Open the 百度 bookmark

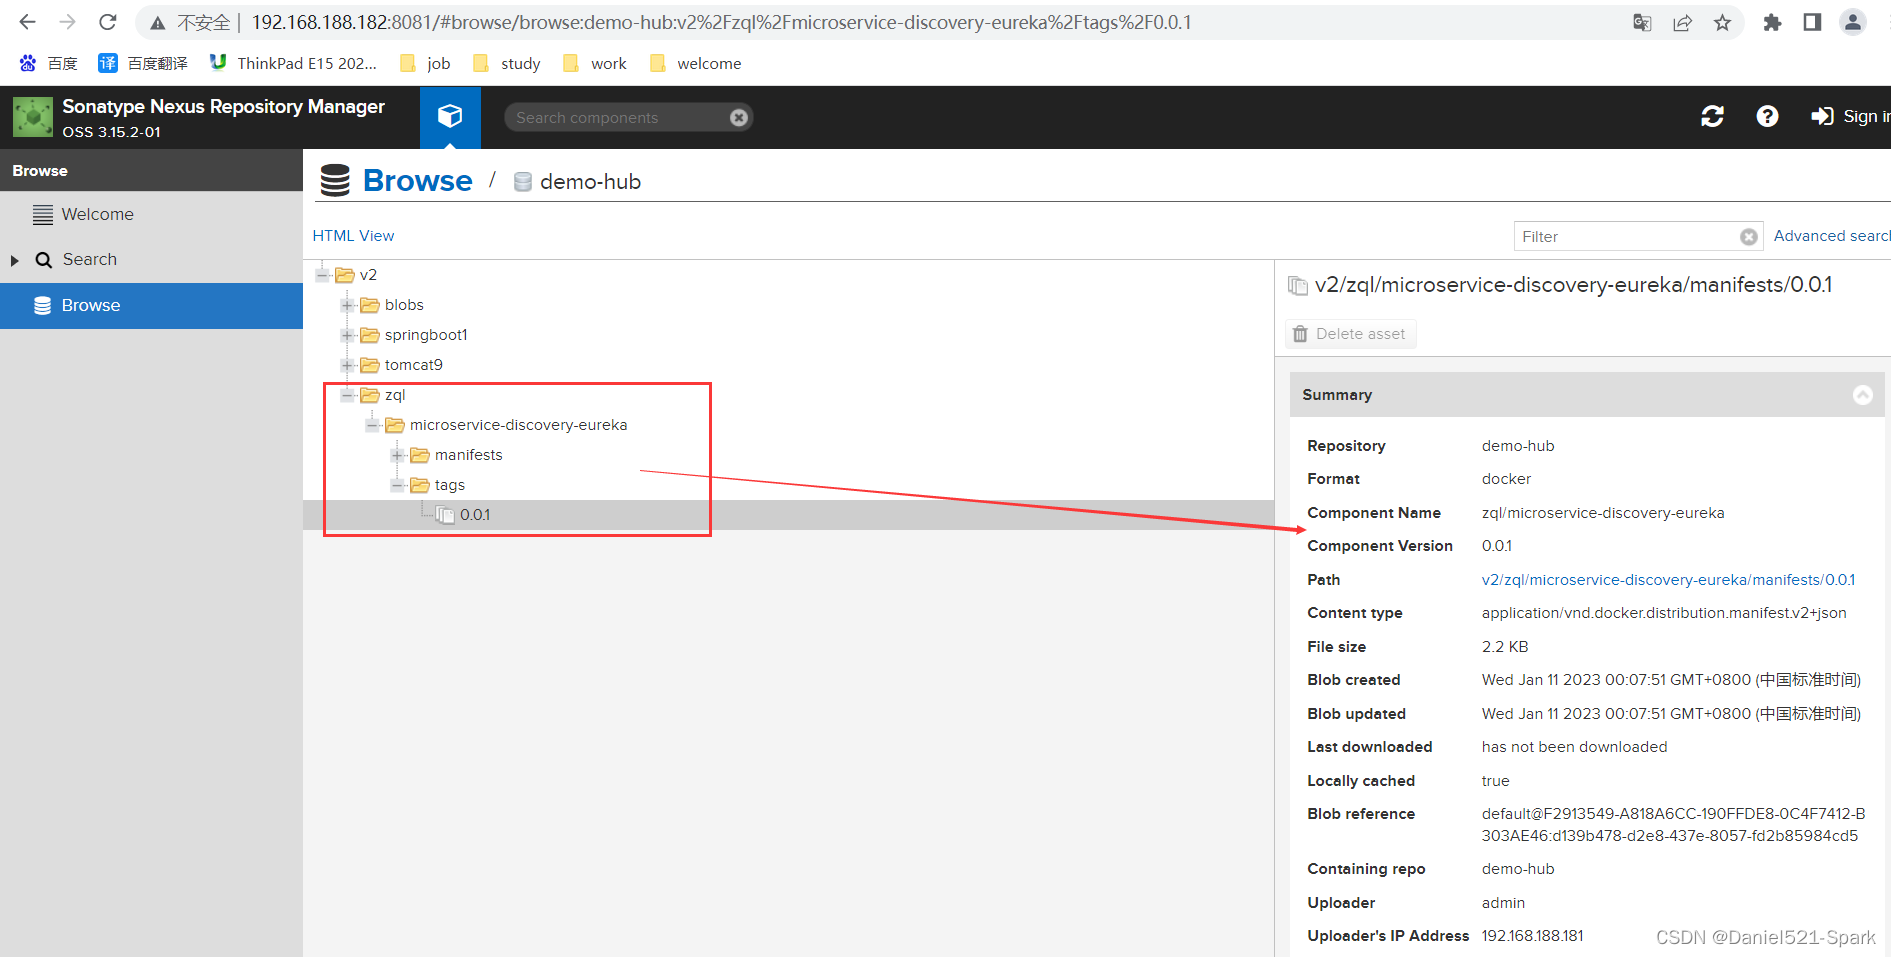click(x=48, y=63)
